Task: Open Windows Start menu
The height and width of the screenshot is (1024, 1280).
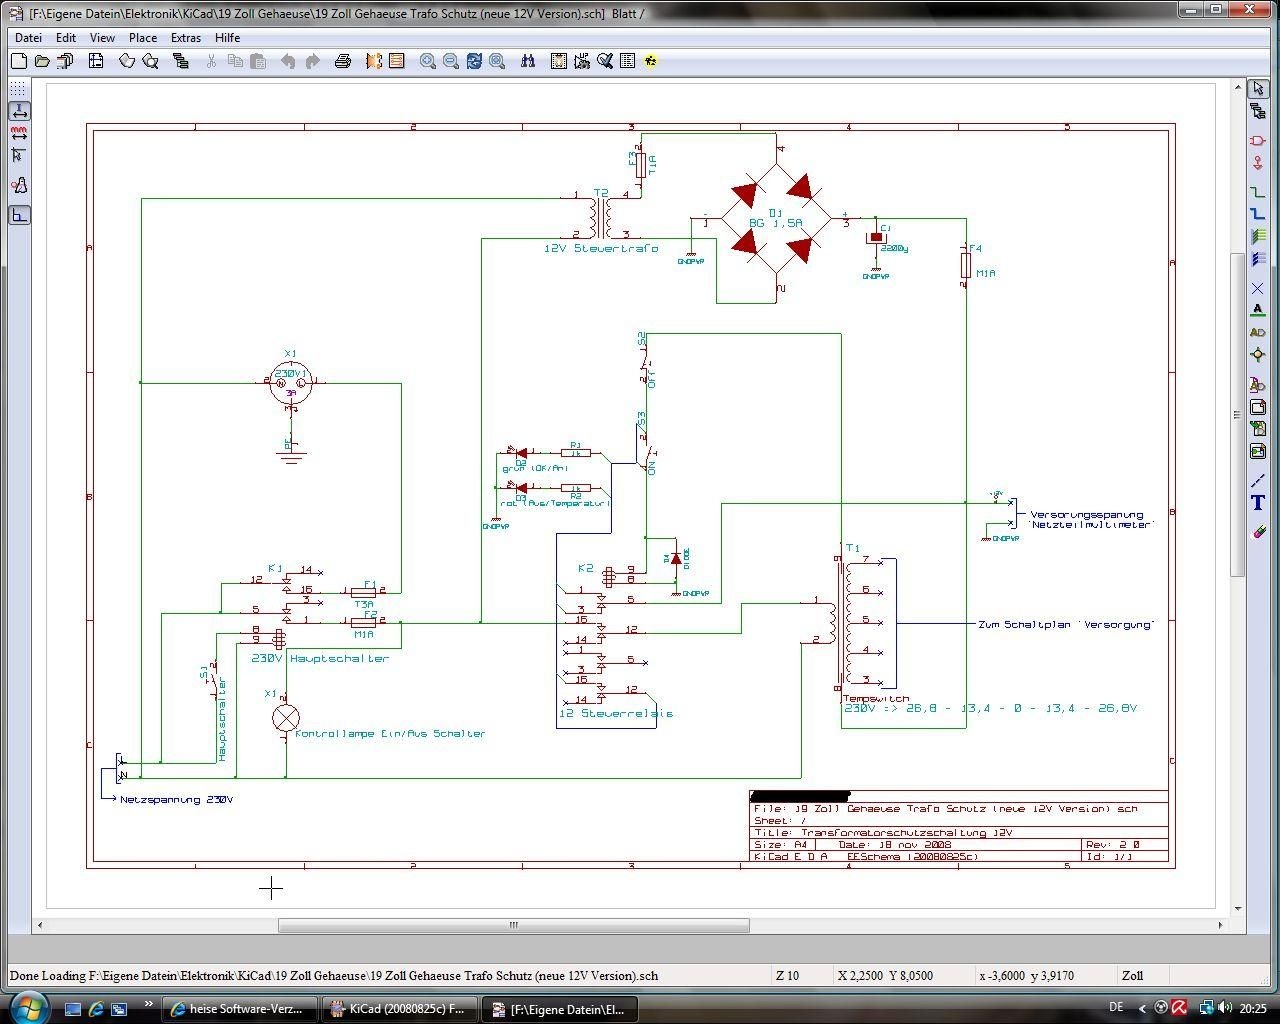Action: [27, 1006]
